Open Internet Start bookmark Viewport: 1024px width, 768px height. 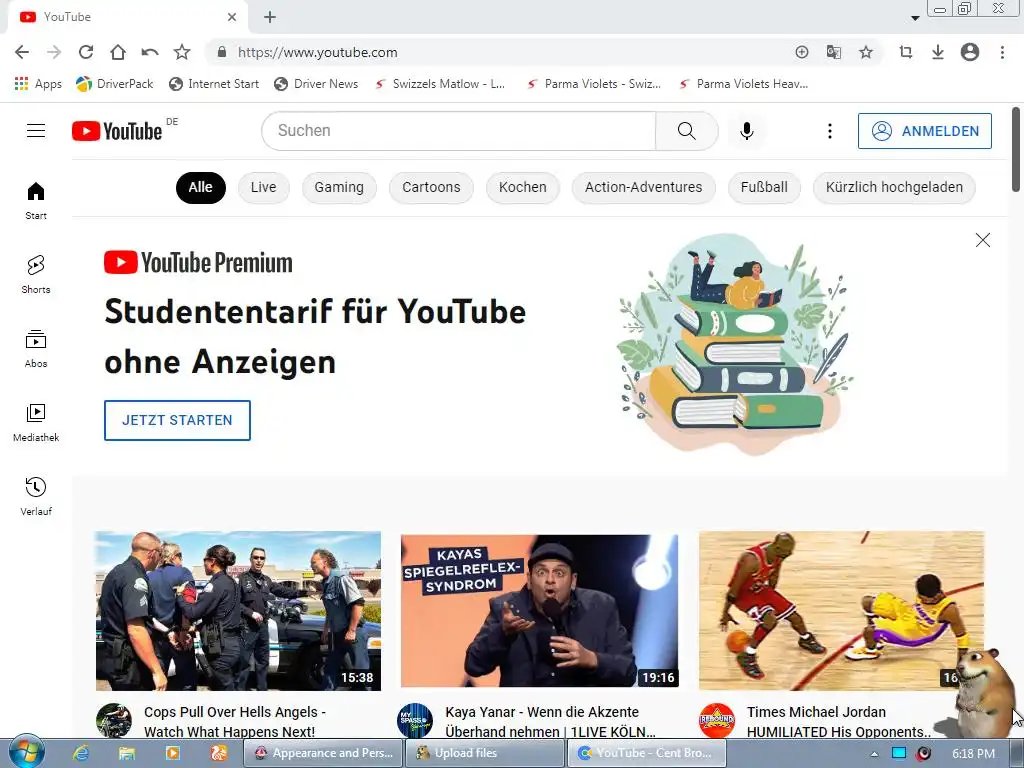point(214,84)
